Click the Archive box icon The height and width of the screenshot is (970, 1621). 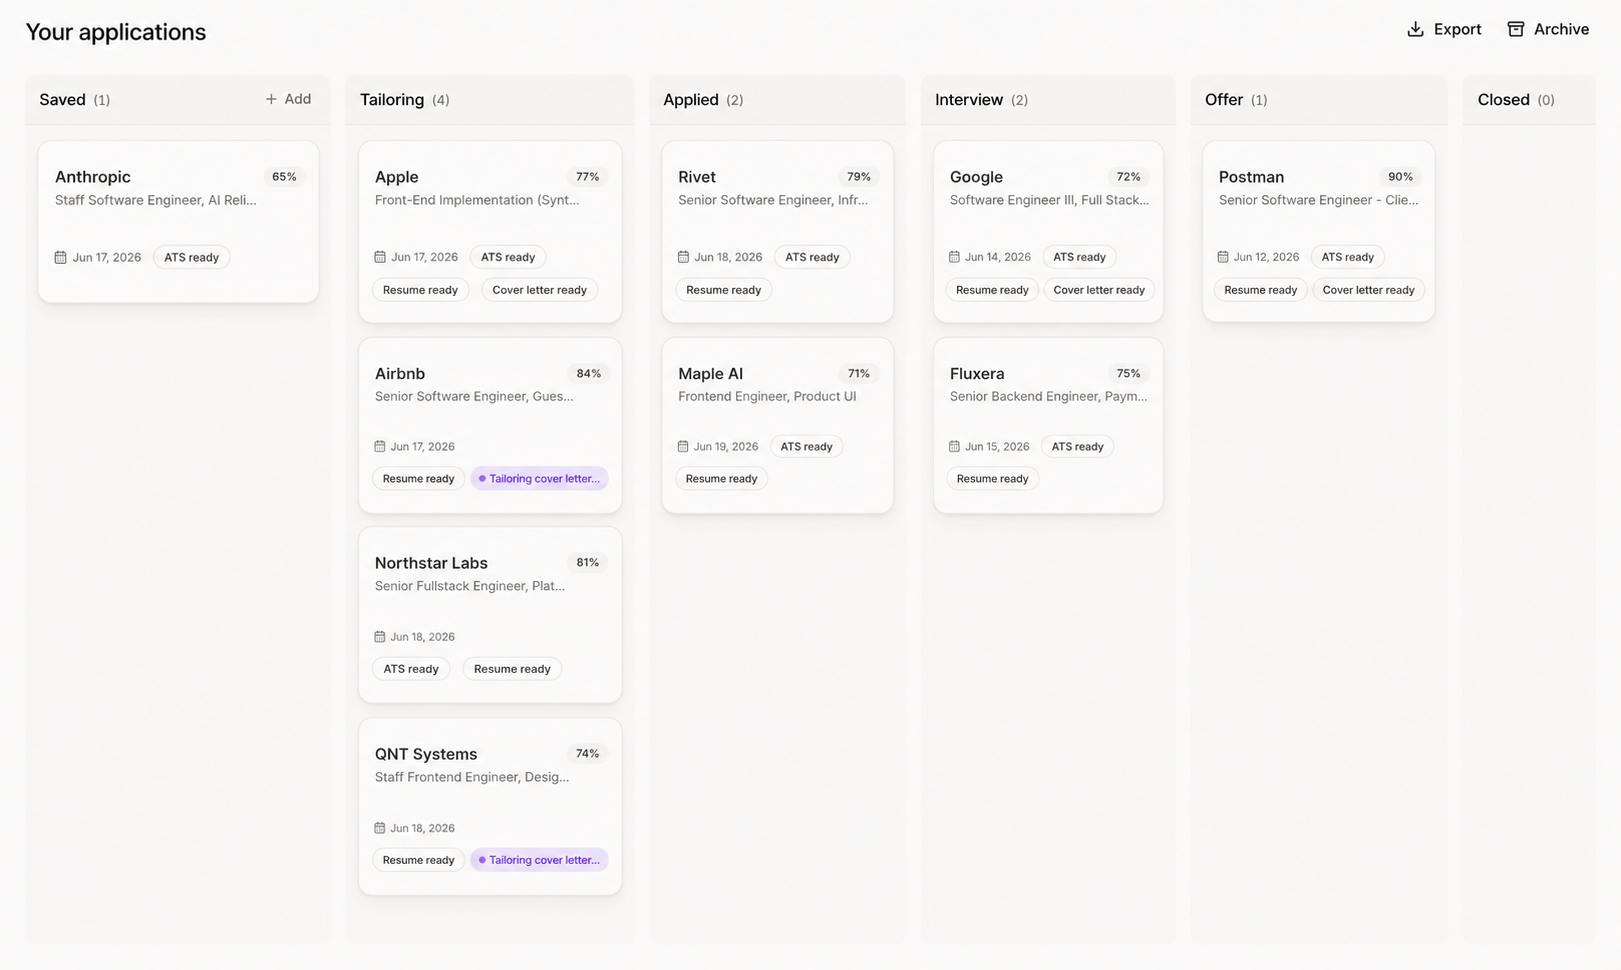pyautogui.click(x=1516, y=29)
